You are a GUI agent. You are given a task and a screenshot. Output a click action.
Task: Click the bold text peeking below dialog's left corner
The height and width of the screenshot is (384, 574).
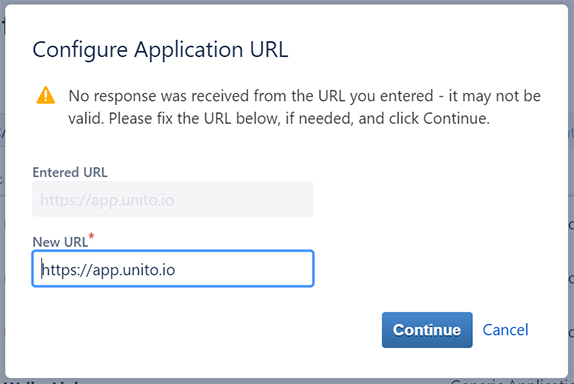[43, 382]
